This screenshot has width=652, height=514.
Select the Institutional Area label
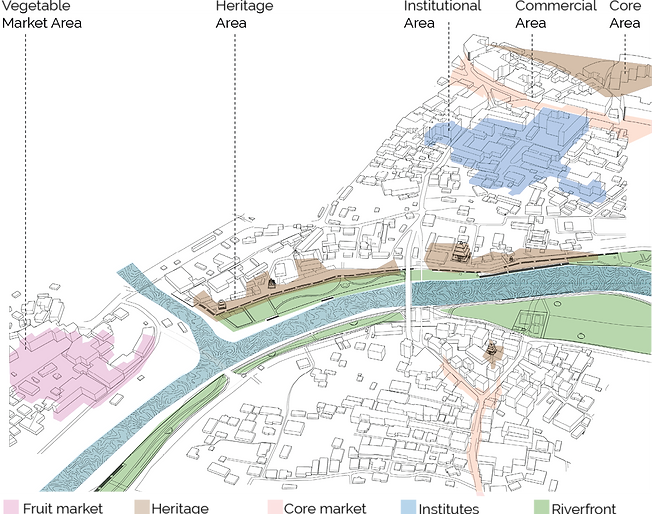[442, 15]
